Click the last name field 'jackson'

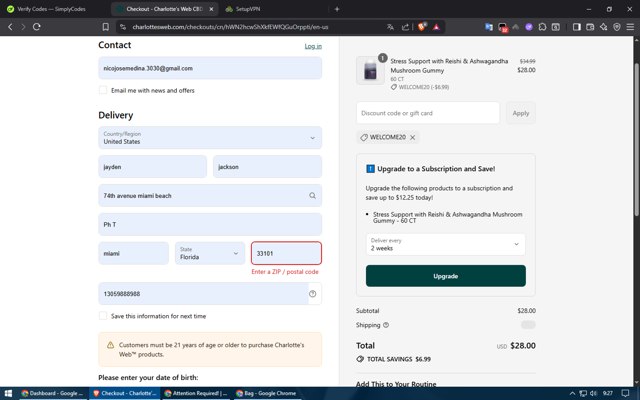coord(267,167)
